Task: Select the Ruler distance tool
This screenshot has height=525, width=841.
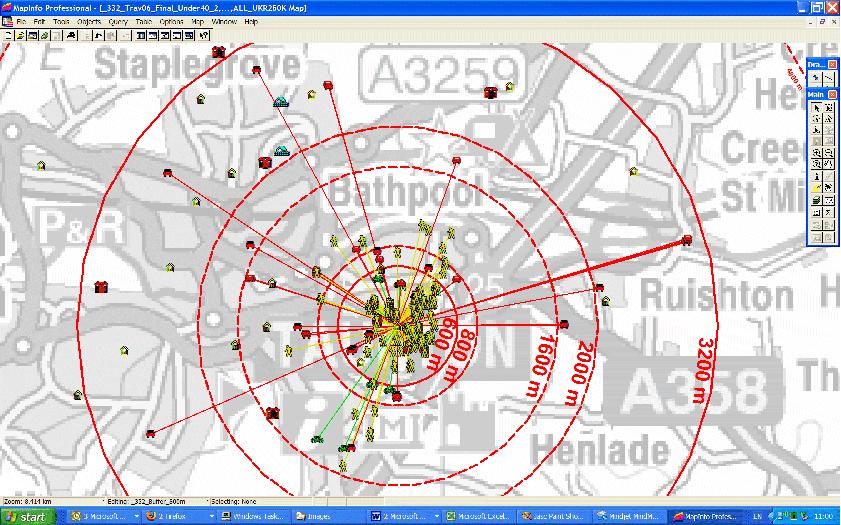Action: pyautogui.click(x=829, y=200)
